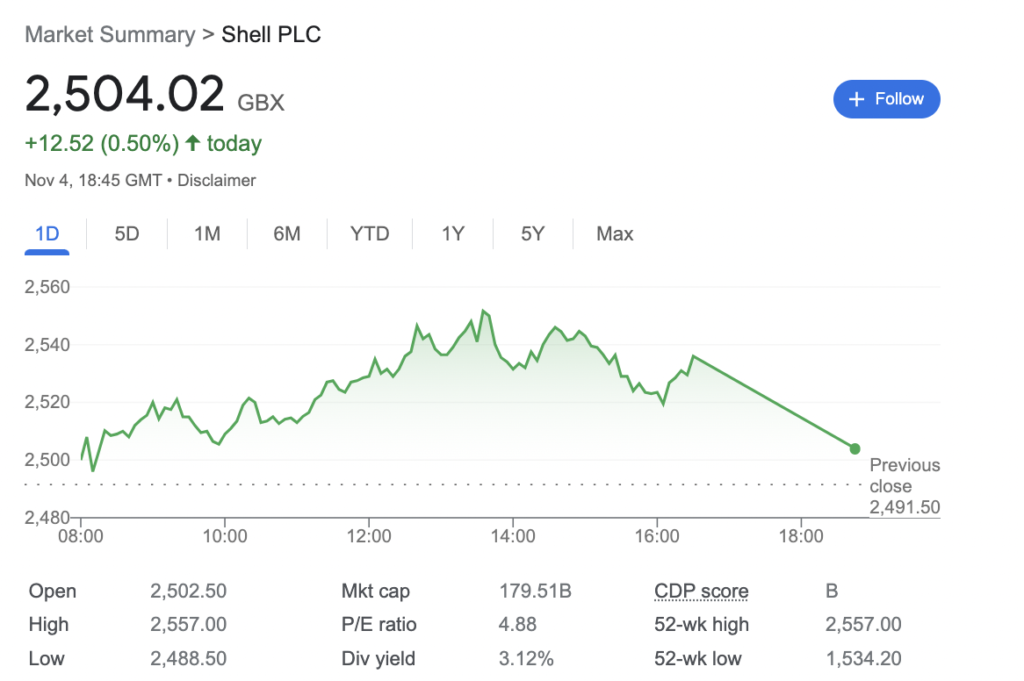Click the 08:00 time axis label
Screen dimensions: 1024x681
(x=81, y=536)
